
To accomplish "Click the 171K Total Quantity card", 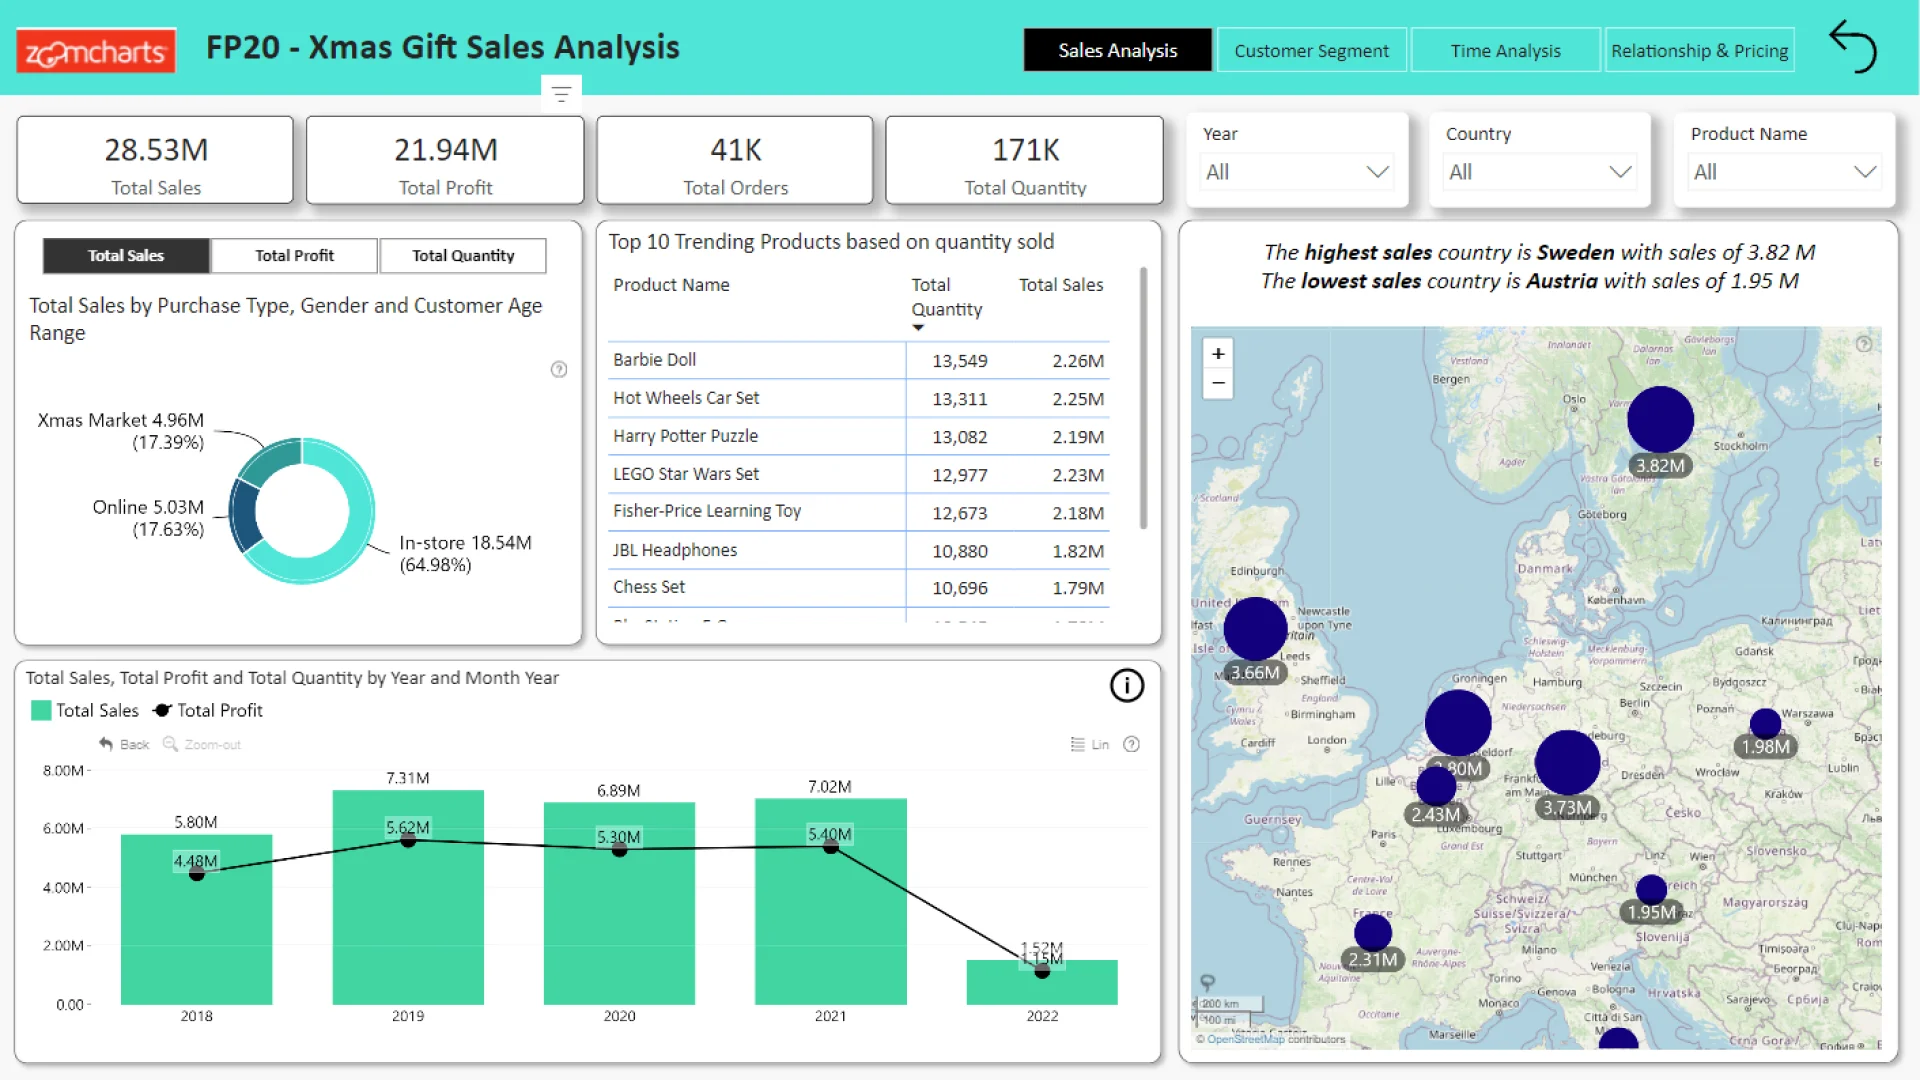I will tap(1025, 160).
